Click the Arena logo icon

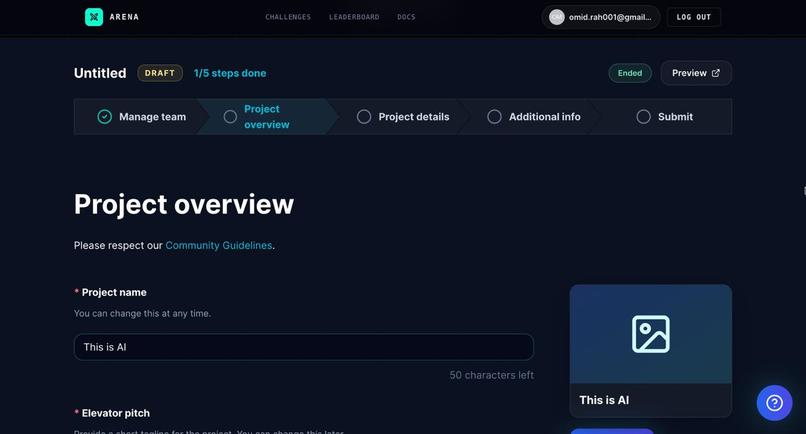(94, 17)
